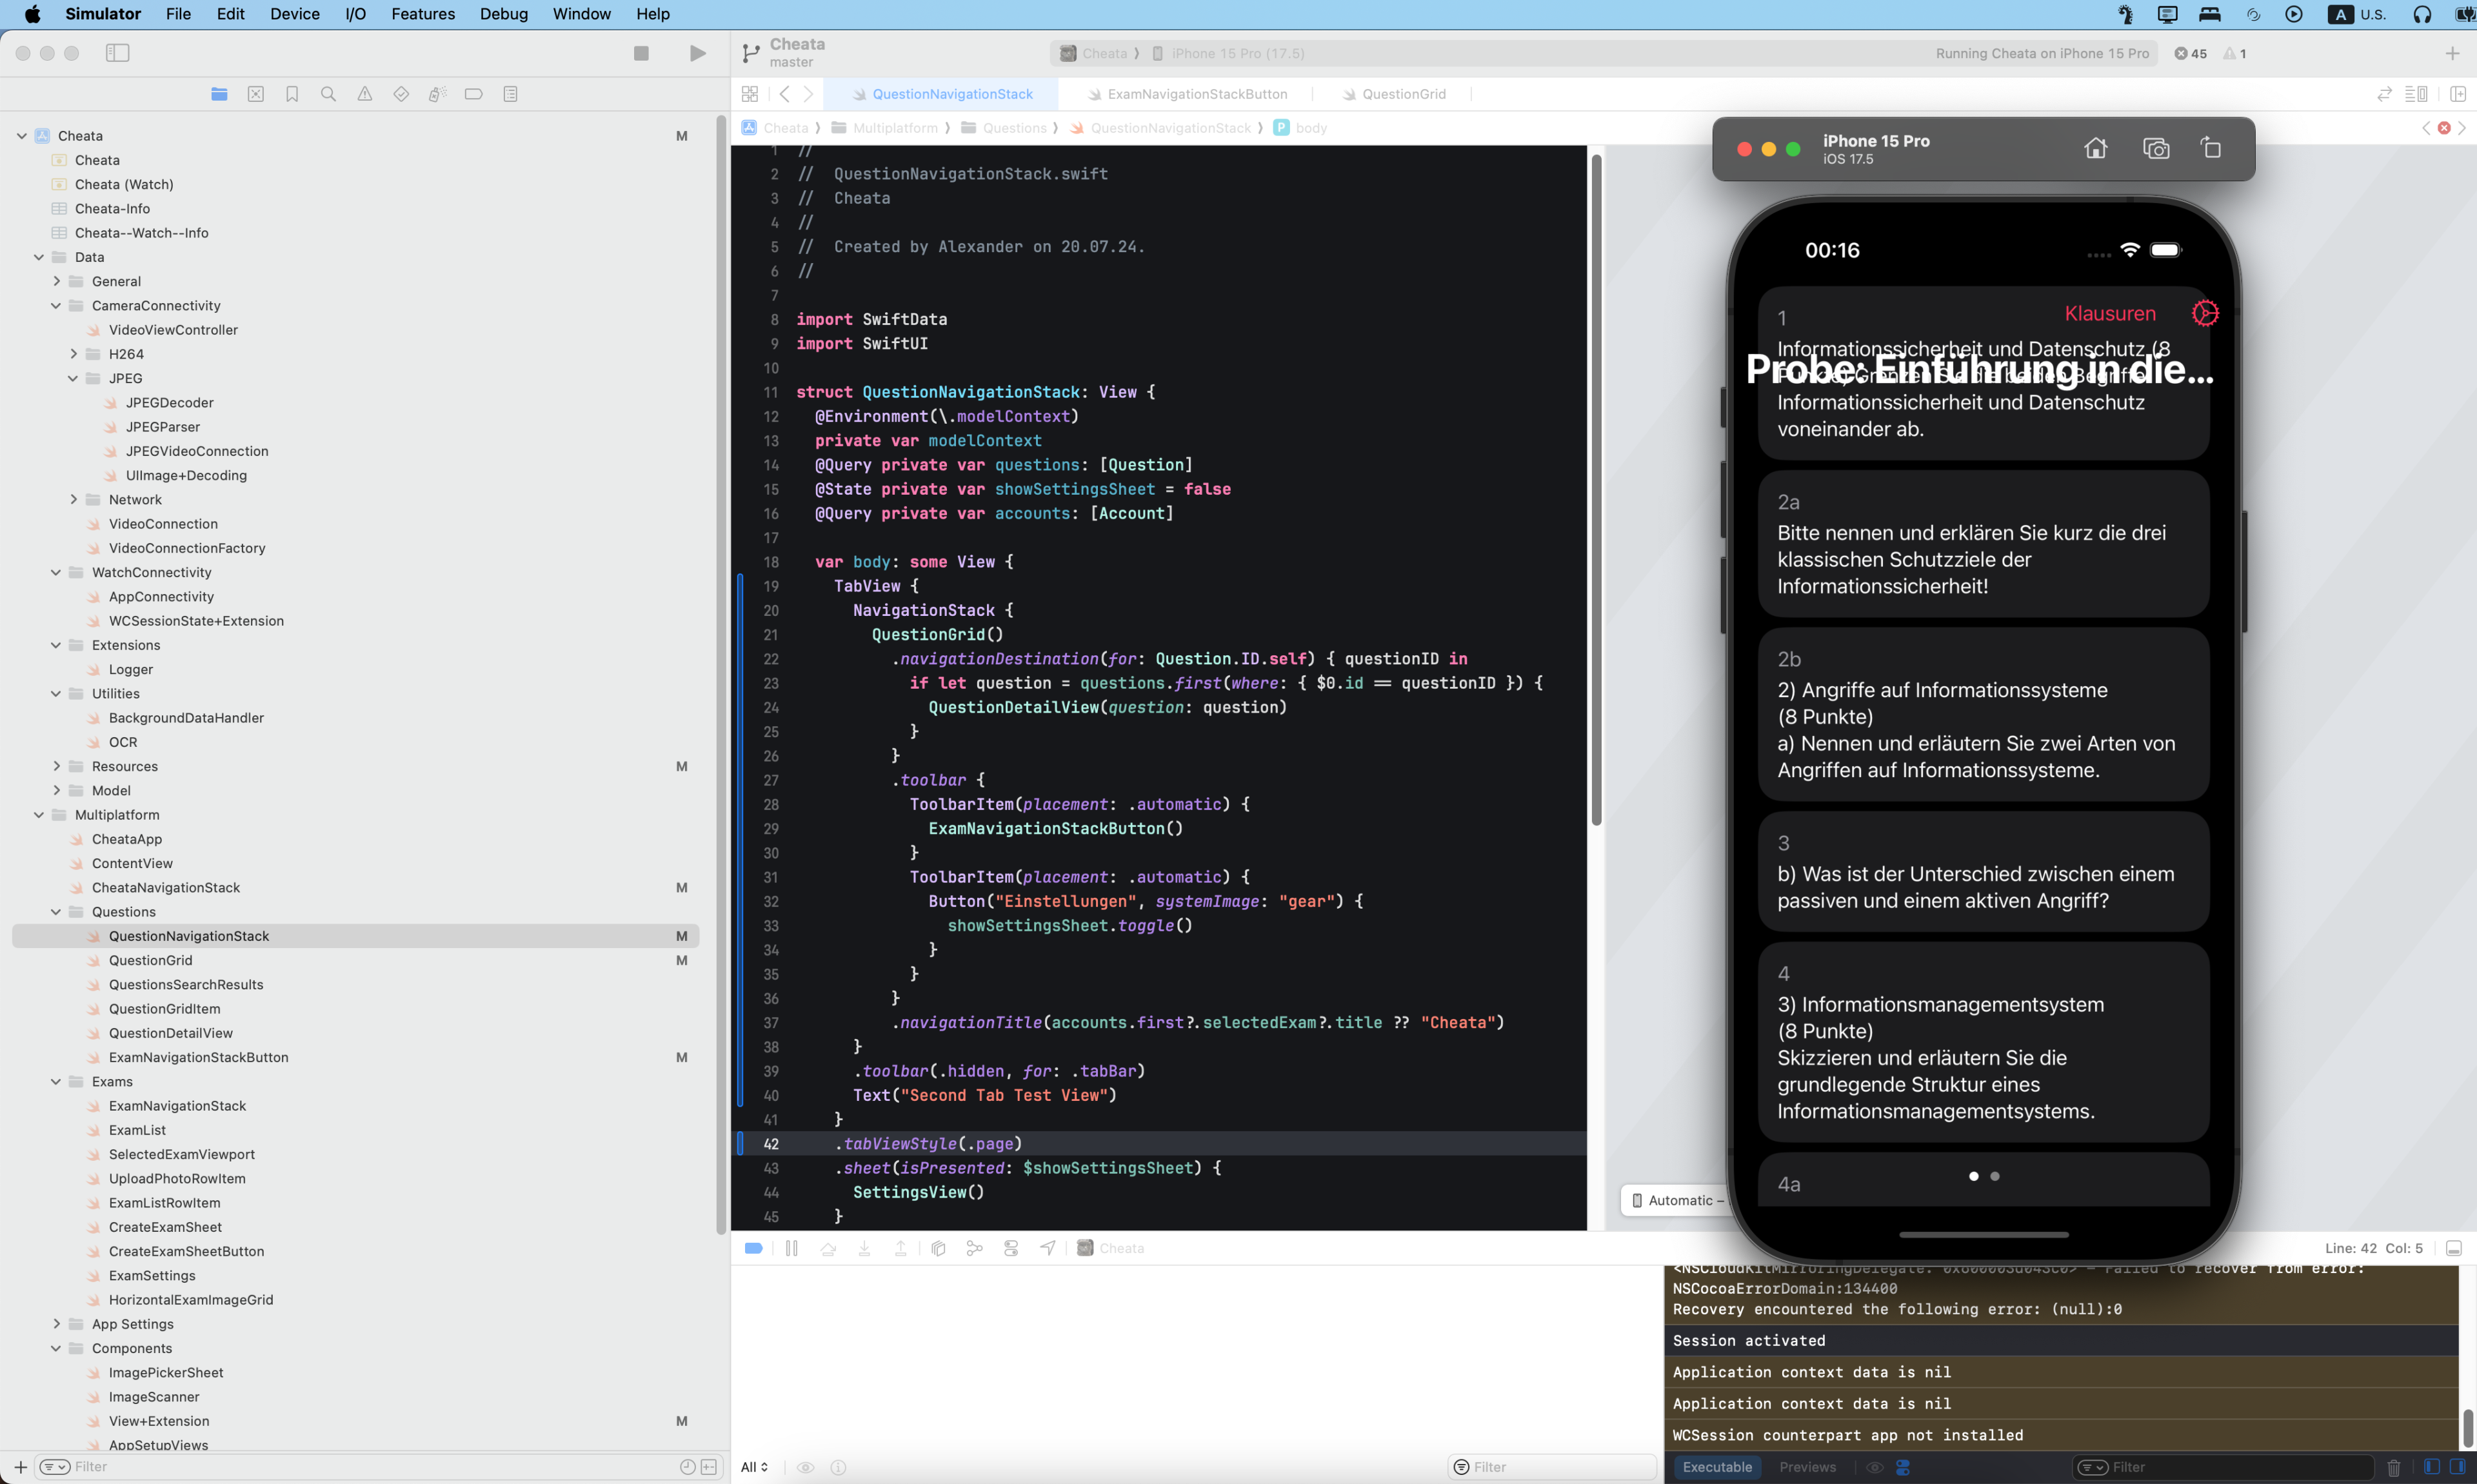Open the Find navigator magnifier icon
The image size is (2477, 1484).
[328, 94]
